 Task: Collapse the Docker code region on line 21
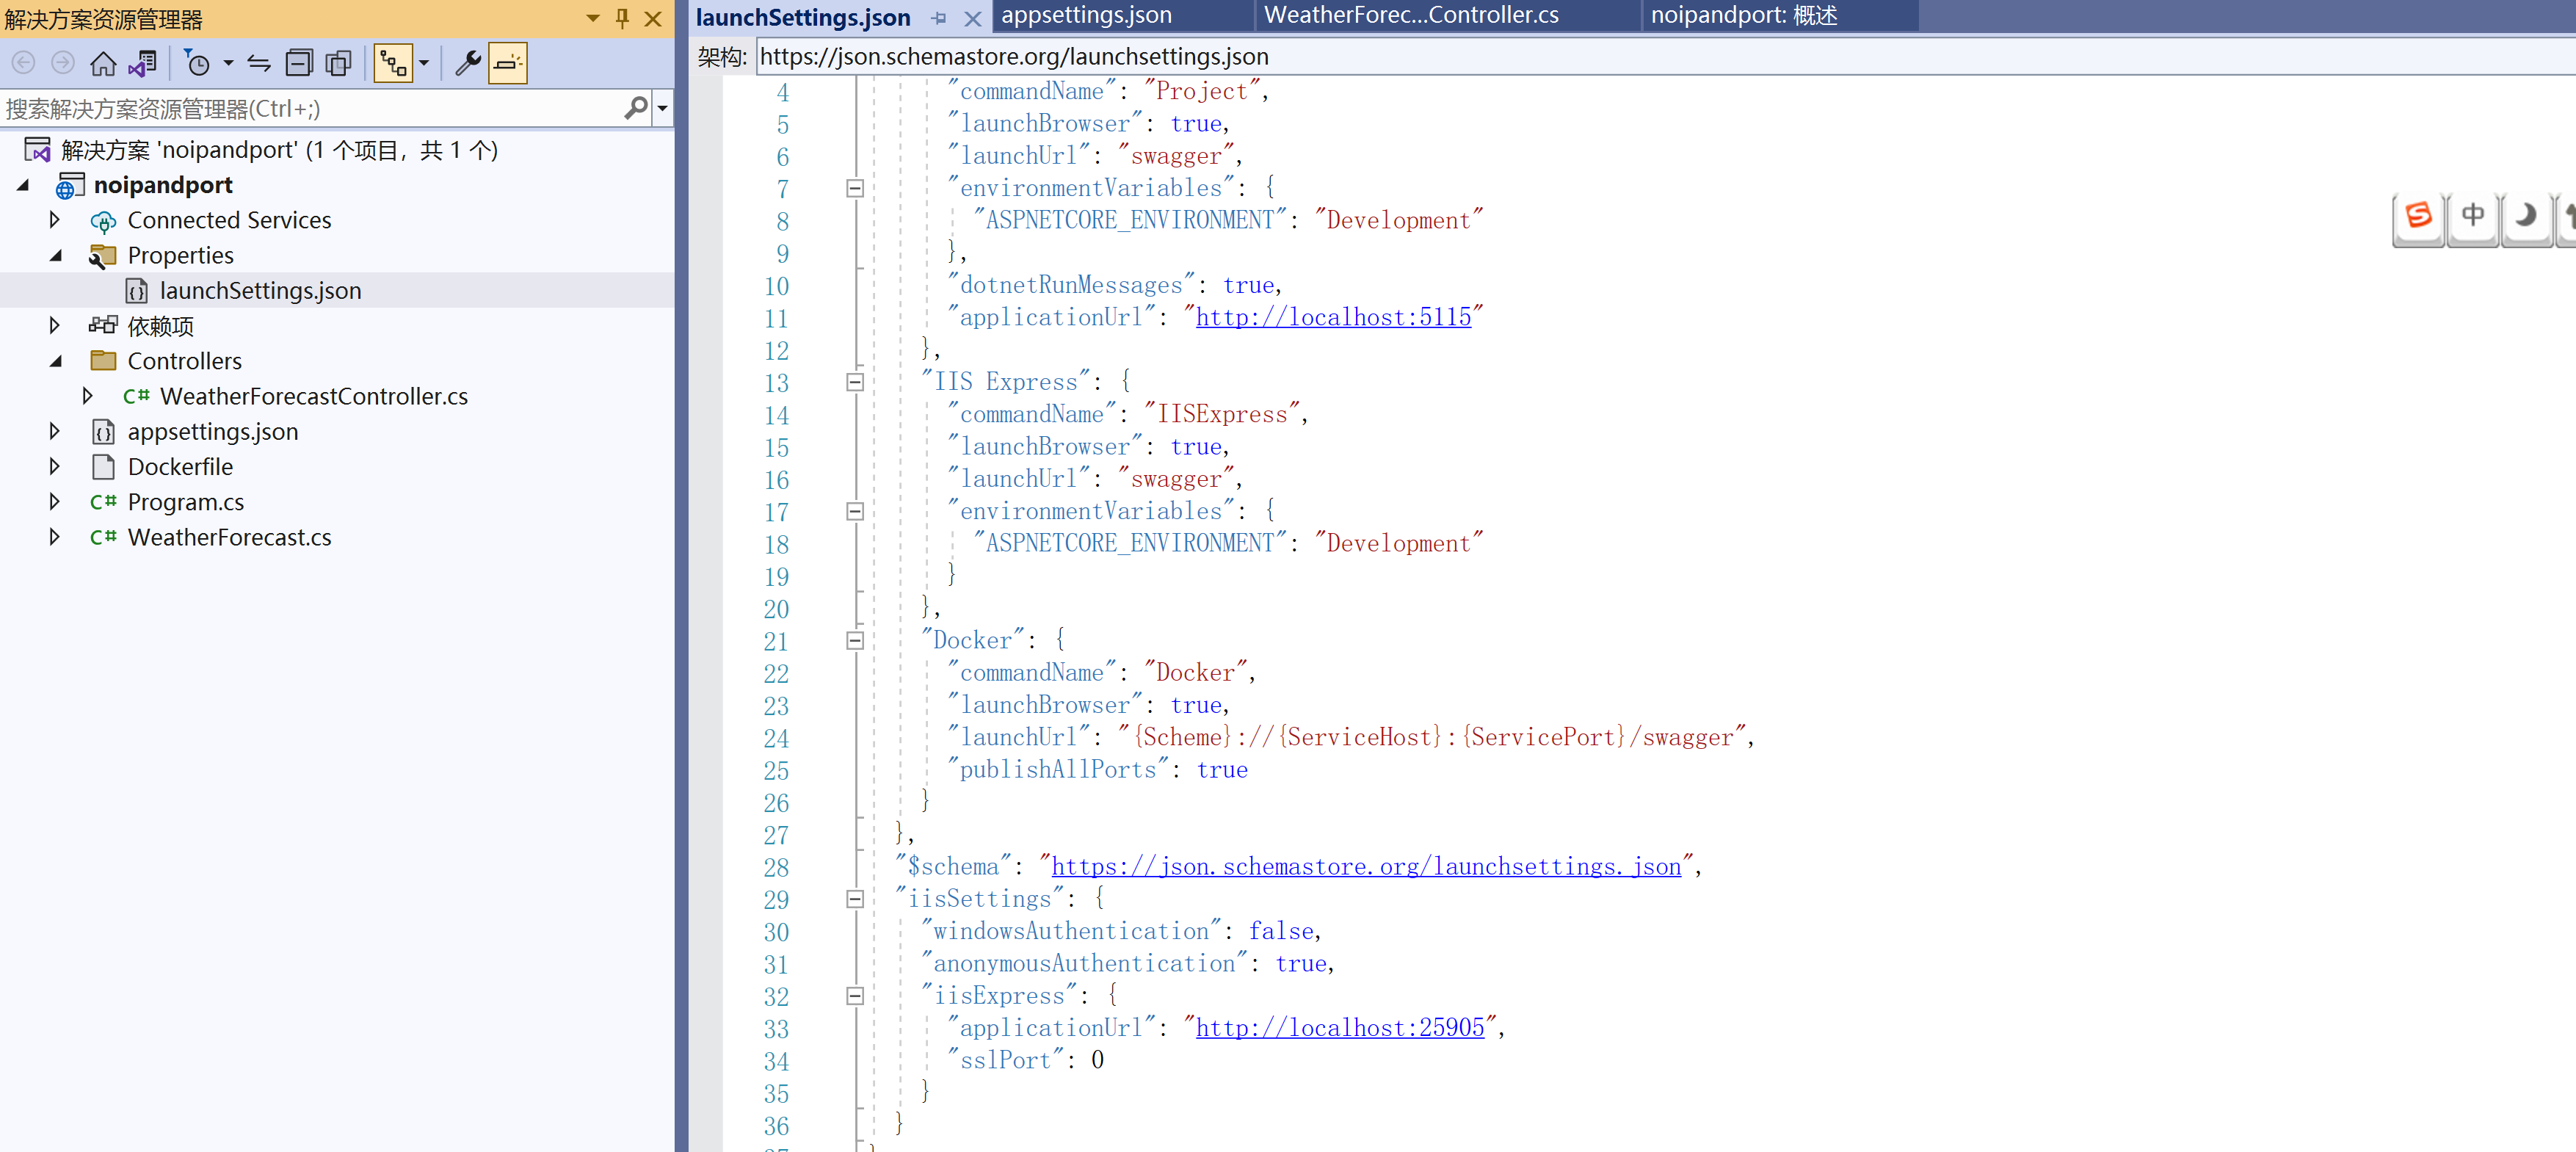point(855,641)
